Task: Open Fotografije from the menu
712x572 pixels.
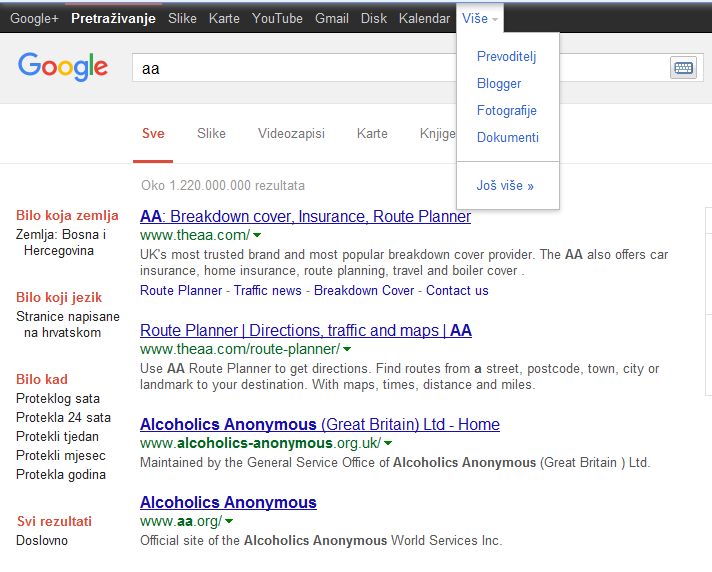Action: [x=507, y=111]
